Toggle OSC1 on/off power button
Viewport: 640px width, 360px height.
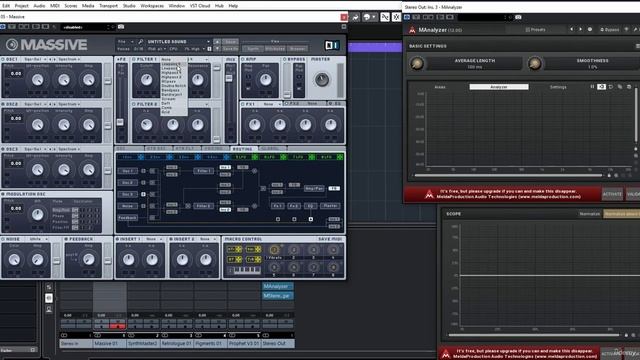3,59
